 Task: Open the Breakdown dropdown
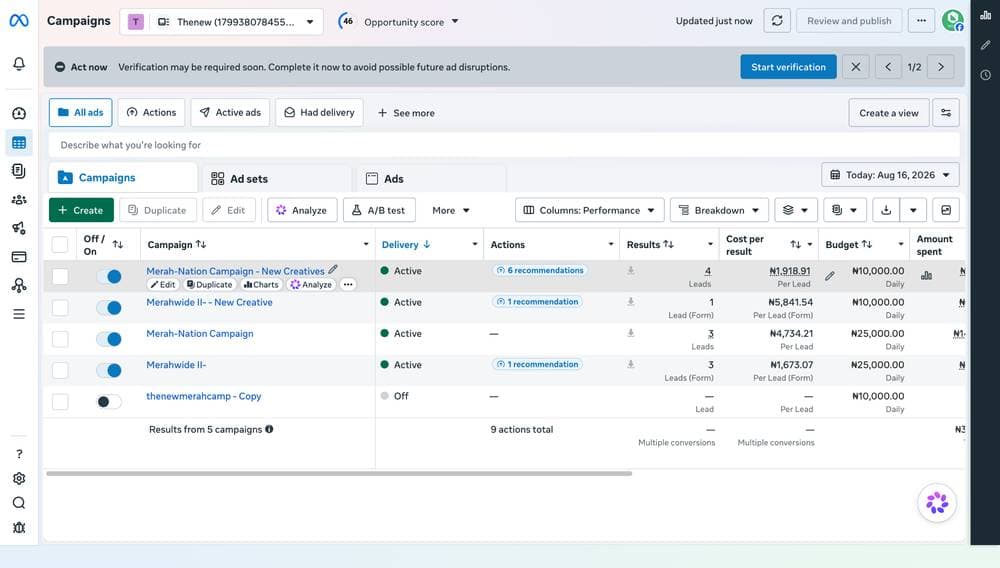pos(719,210)
